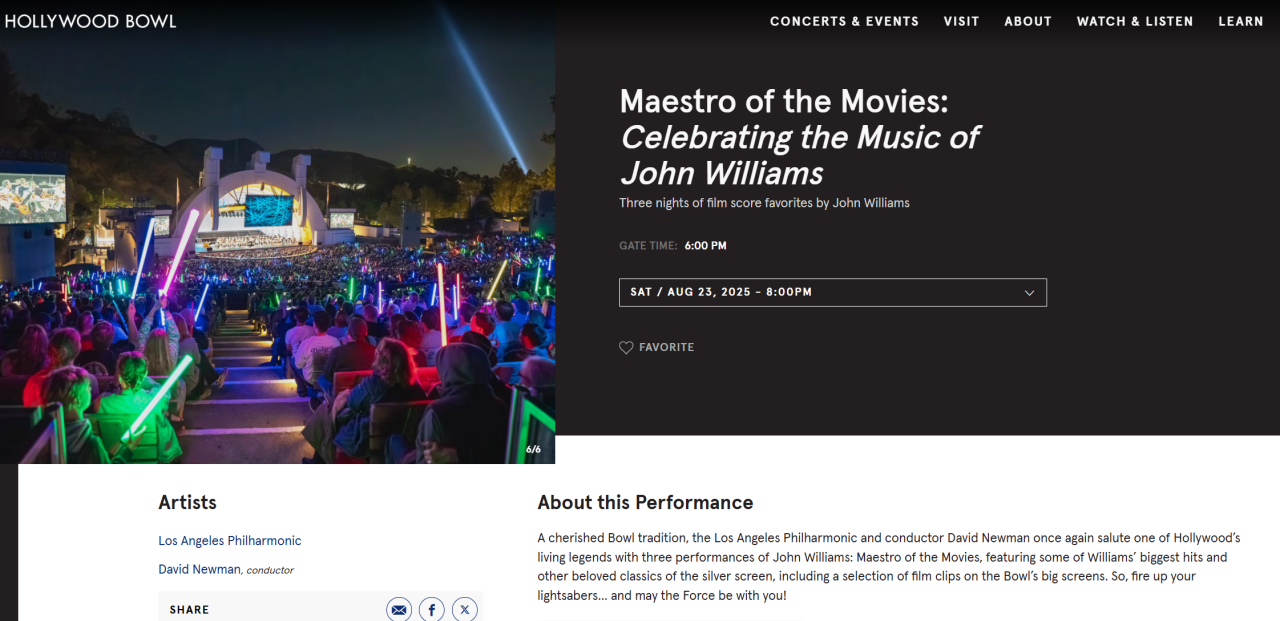Open the Learn navigation item
Viewport: 1280px width, 621px height.
click(x=1240, y=21)
